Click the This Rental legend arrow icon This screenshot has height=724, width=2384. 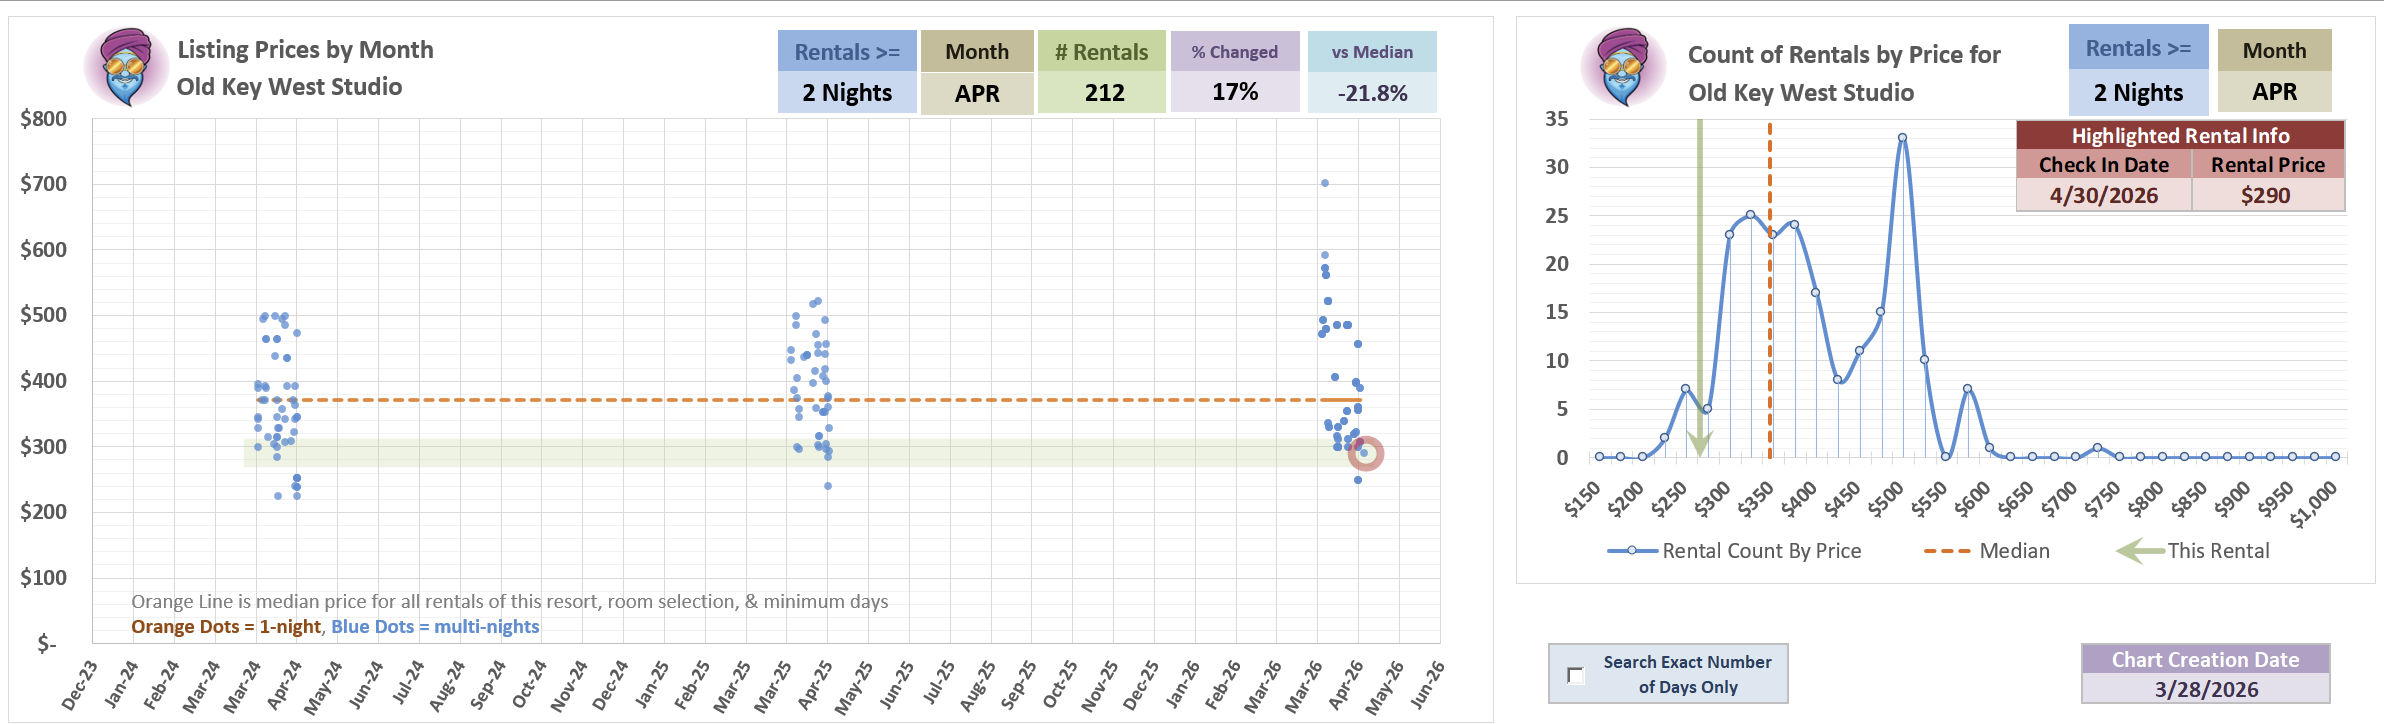(x=2139, y=551)
